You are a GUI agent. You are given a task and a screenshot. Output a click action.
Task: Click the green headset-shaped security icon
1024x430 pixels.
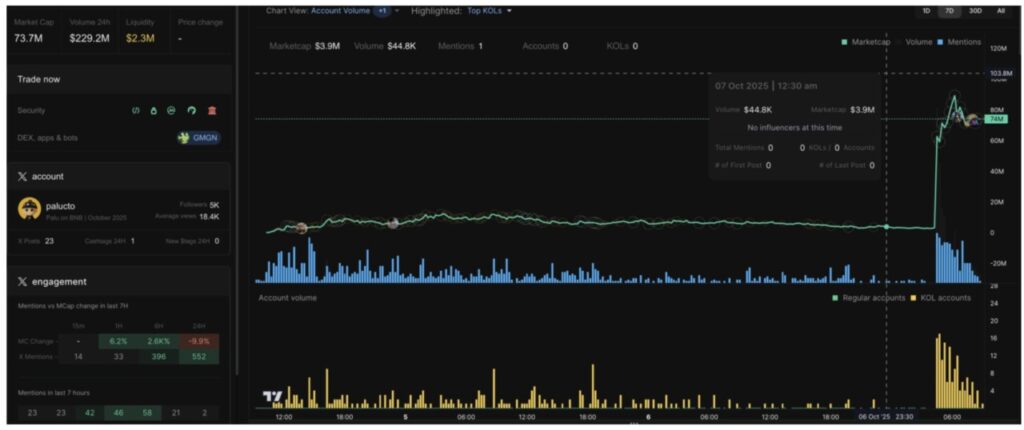192,111
